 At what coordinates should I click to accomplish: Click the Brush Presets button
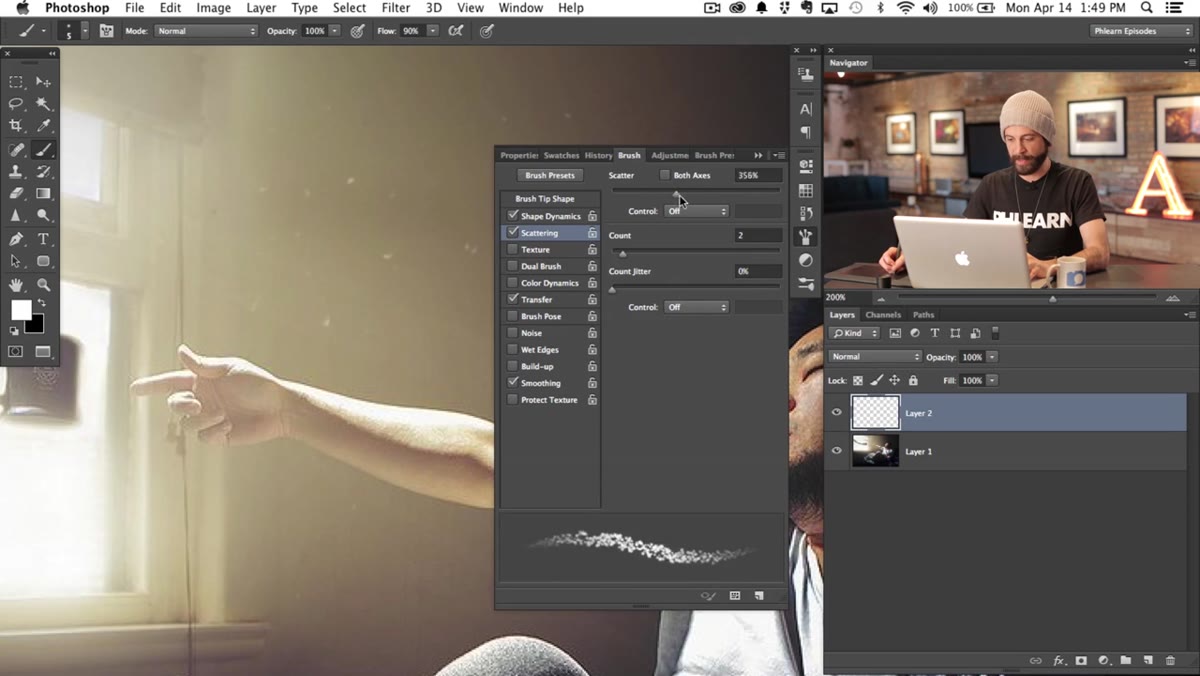pyautogui.click(x=550, y=175)
